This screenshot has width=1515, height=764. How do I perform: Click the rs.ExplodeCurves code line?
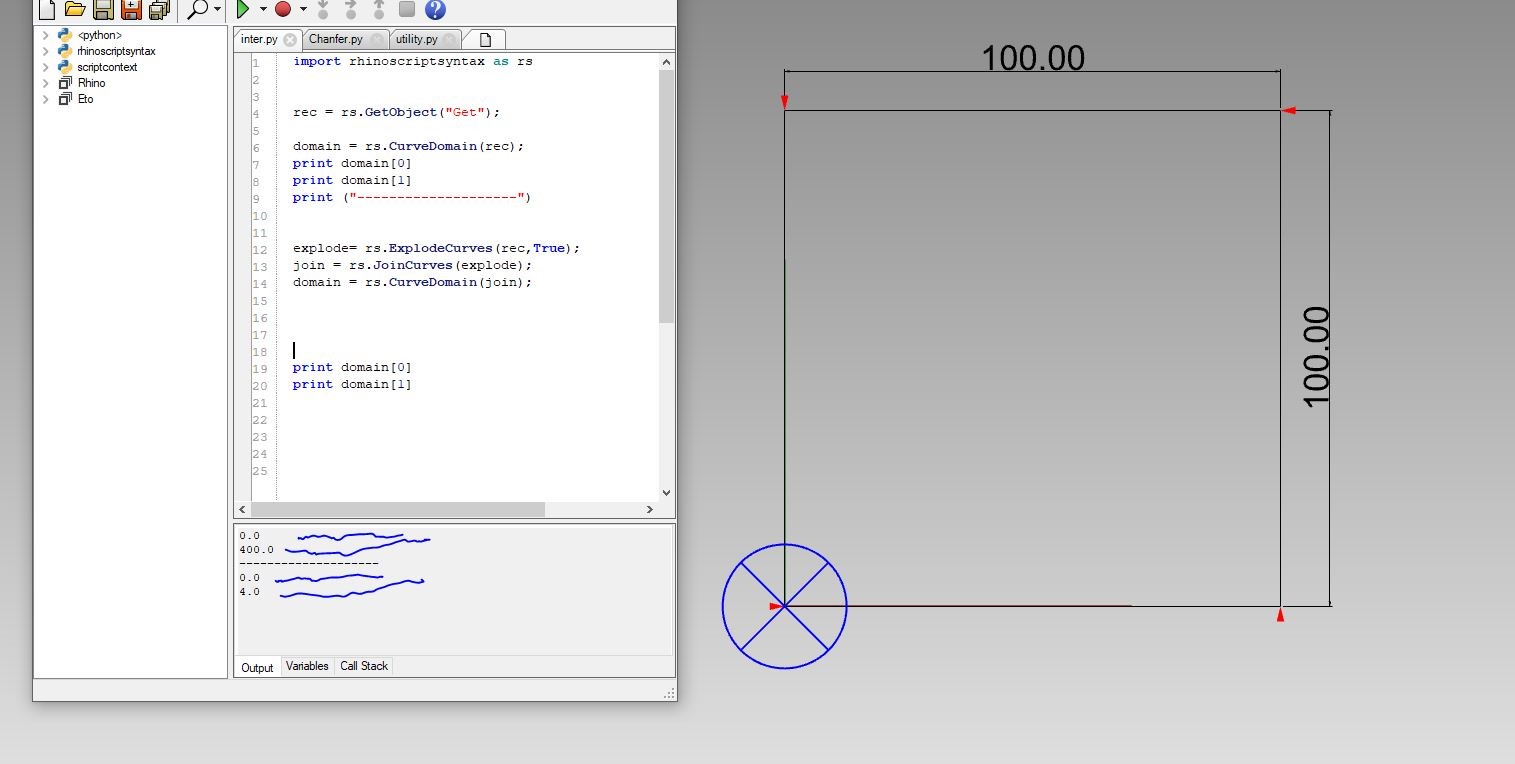436,247
